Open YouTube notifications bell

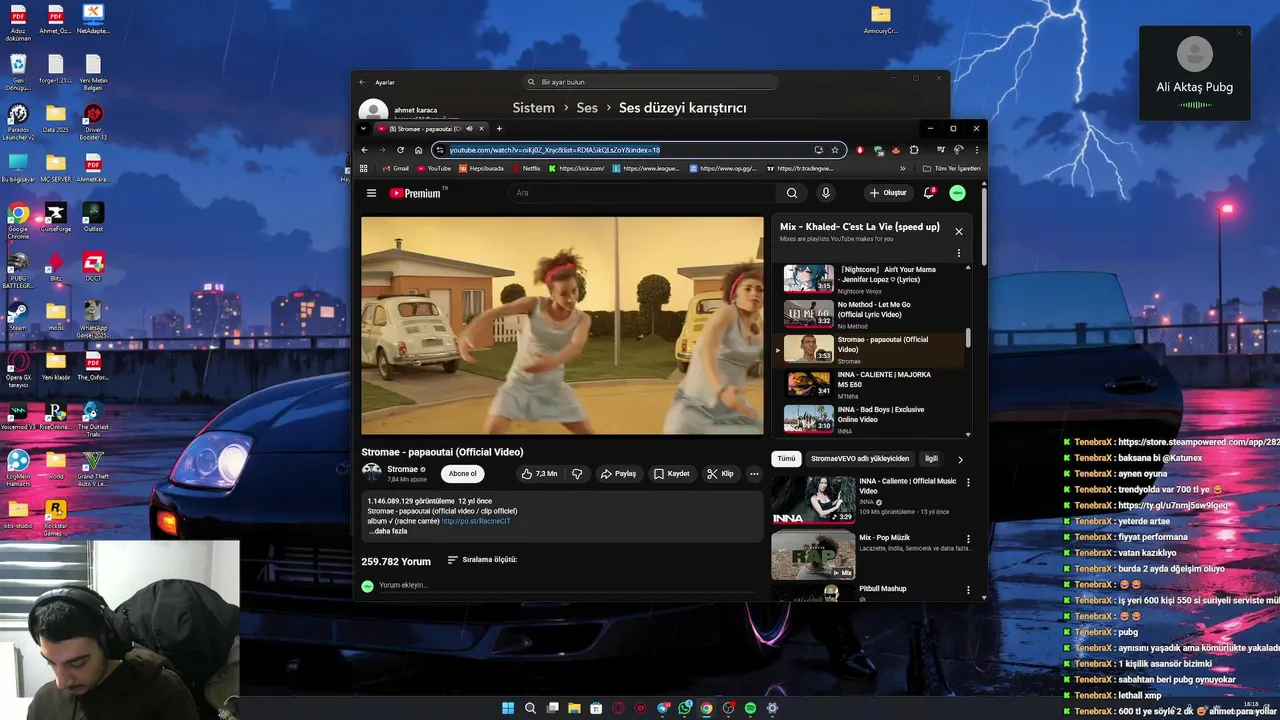click(929, 193)
